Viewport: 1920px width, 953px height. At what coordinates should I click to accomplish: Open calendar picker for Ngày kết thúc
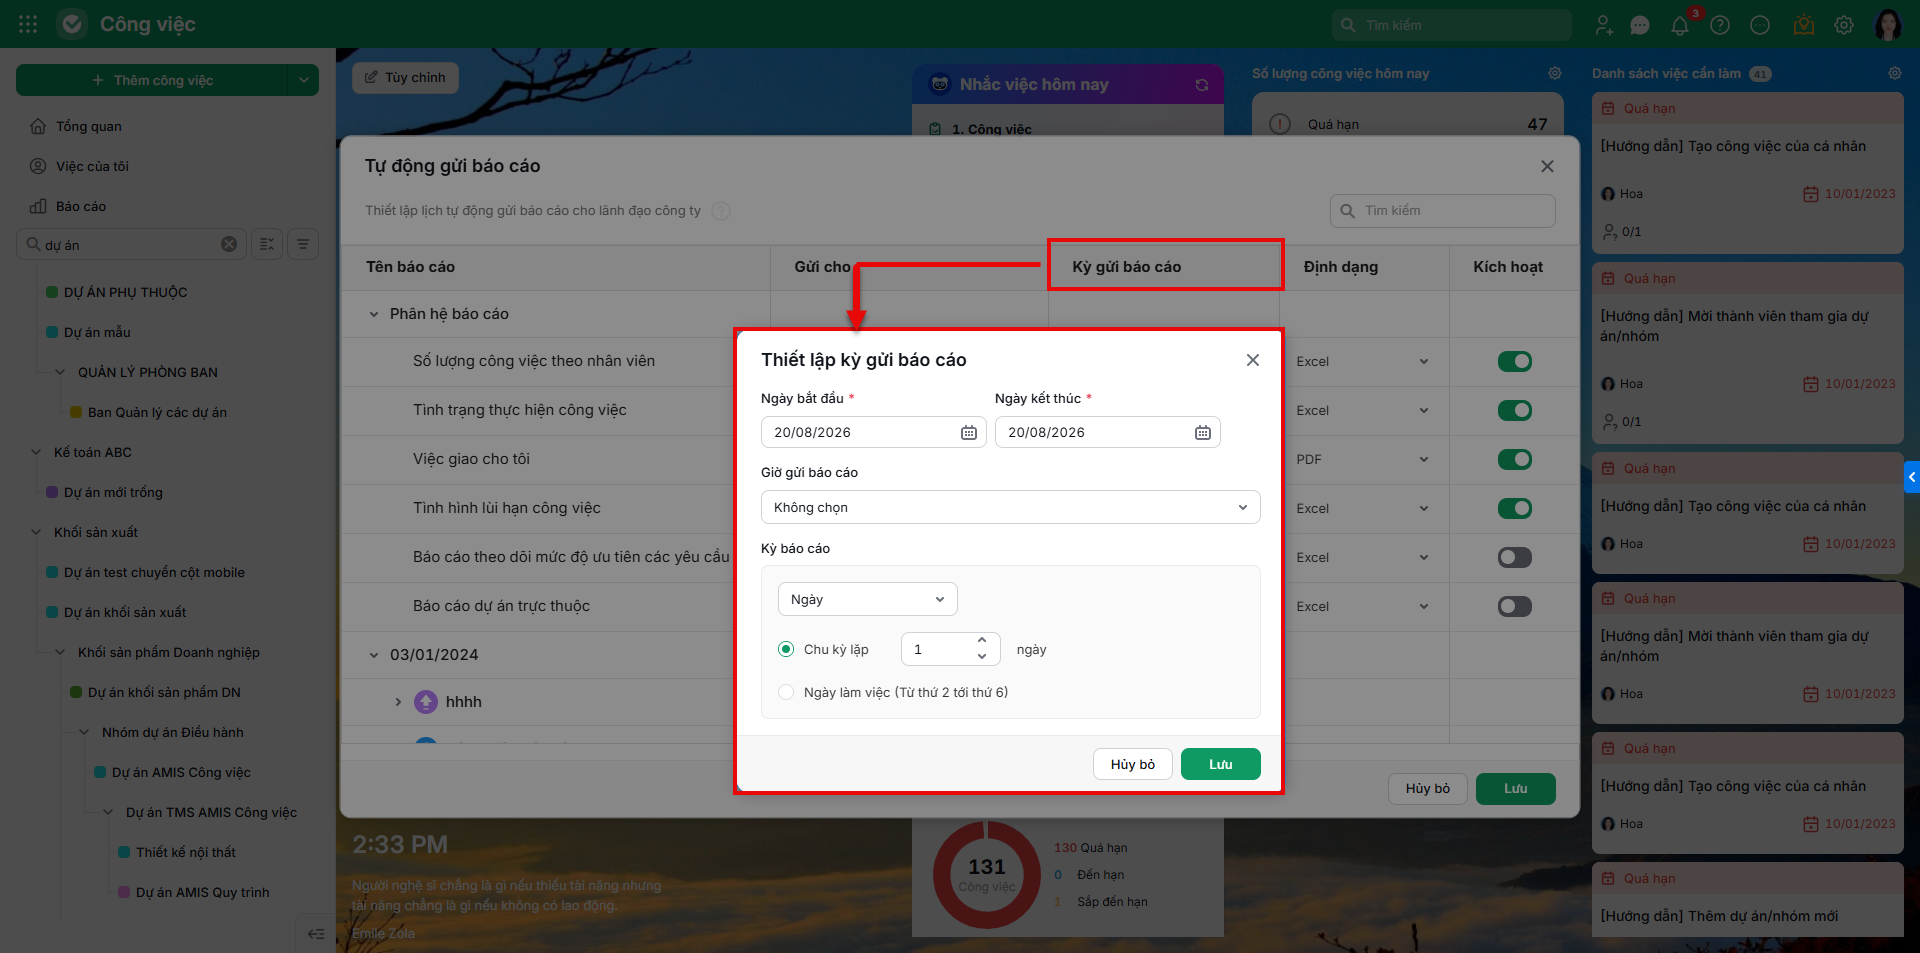(x=1202, y=432)
